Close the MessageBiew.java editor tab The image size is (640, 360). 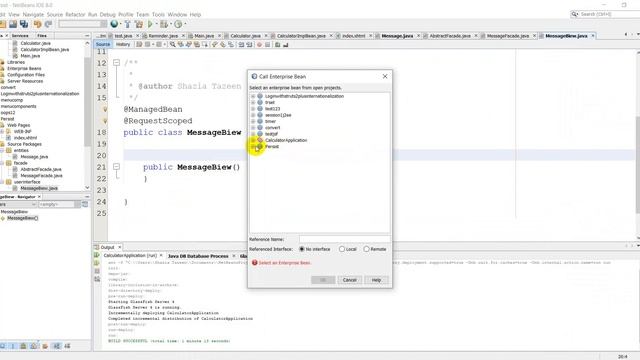(x=593, y=36)
